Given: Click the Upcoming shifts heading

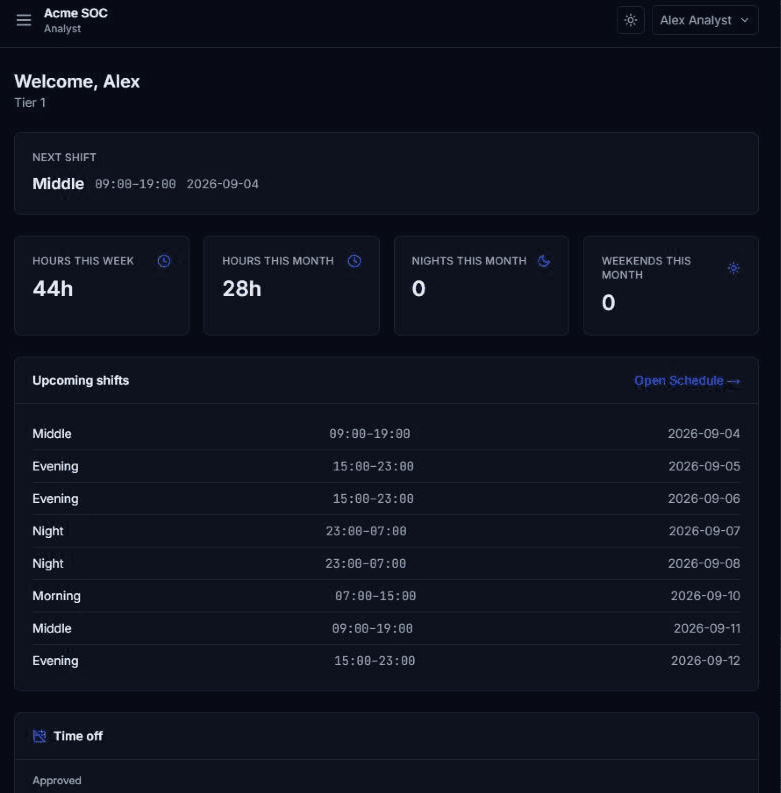Looking at the screenshot, I should (80, 380).
